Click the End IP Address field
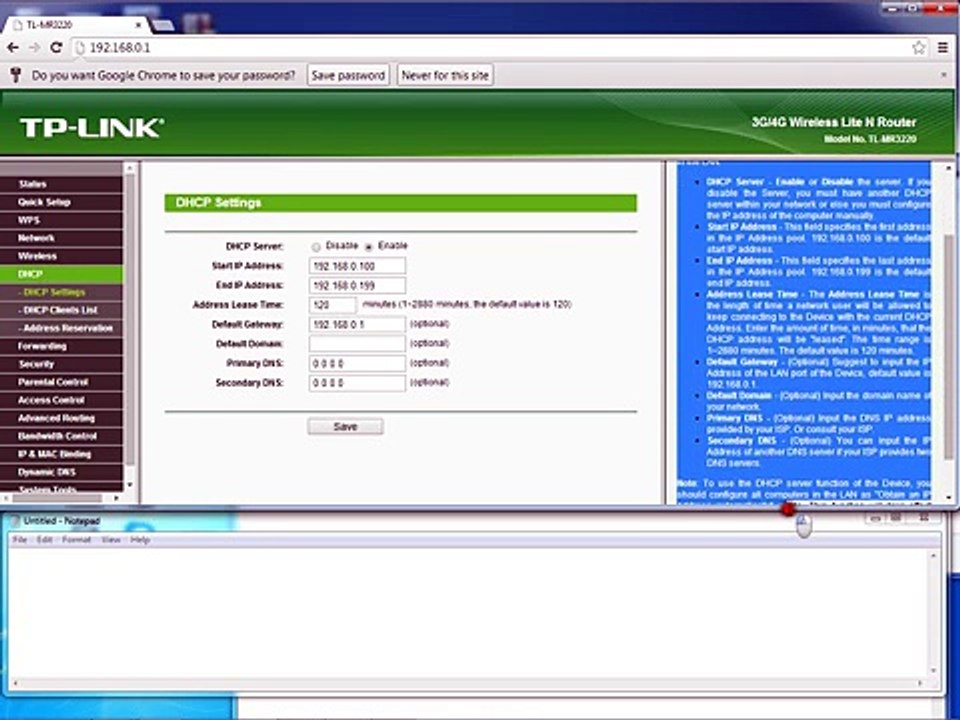Viewport: 960px width, 720px height. tap(357, 285)
